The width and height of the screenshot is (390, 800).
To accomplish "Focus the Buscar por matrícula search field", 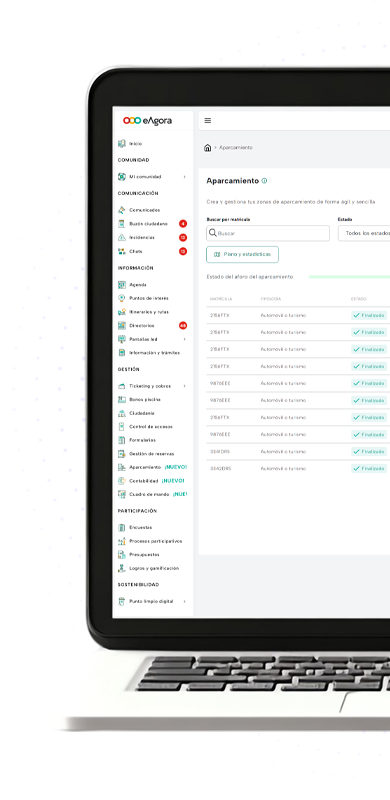I will point(268,233).
